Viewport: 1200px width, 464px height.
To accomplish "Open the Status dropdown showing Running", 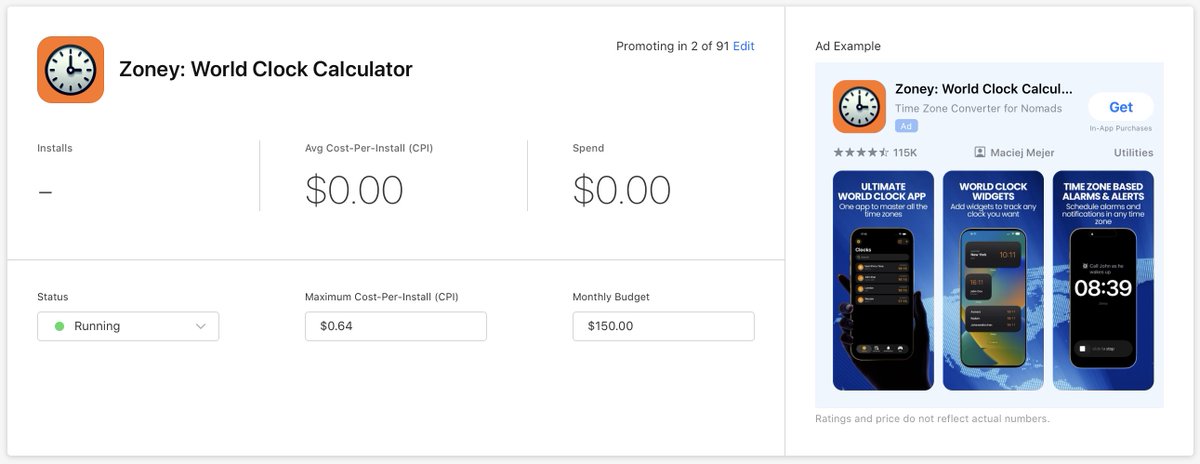I will [x=128, y=326].
